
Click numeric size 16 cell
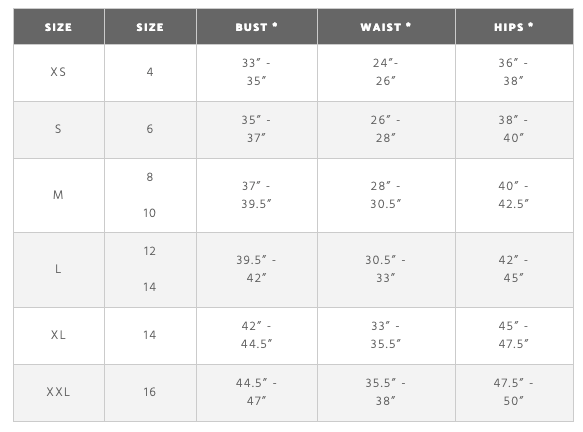click(150, 393)
